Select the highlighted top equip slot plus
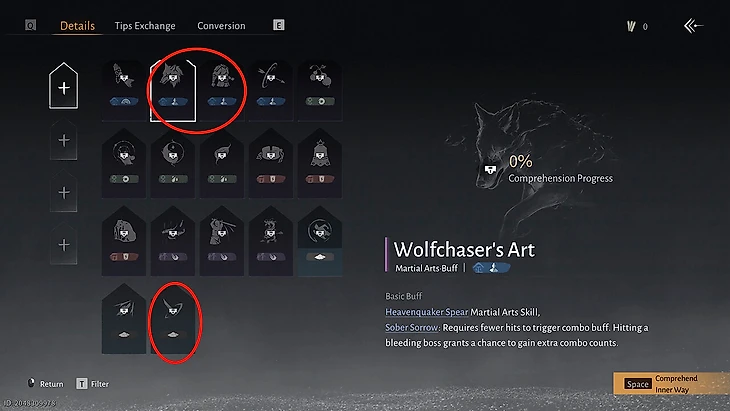Screen dimensions: 730x411 [64, 86]
